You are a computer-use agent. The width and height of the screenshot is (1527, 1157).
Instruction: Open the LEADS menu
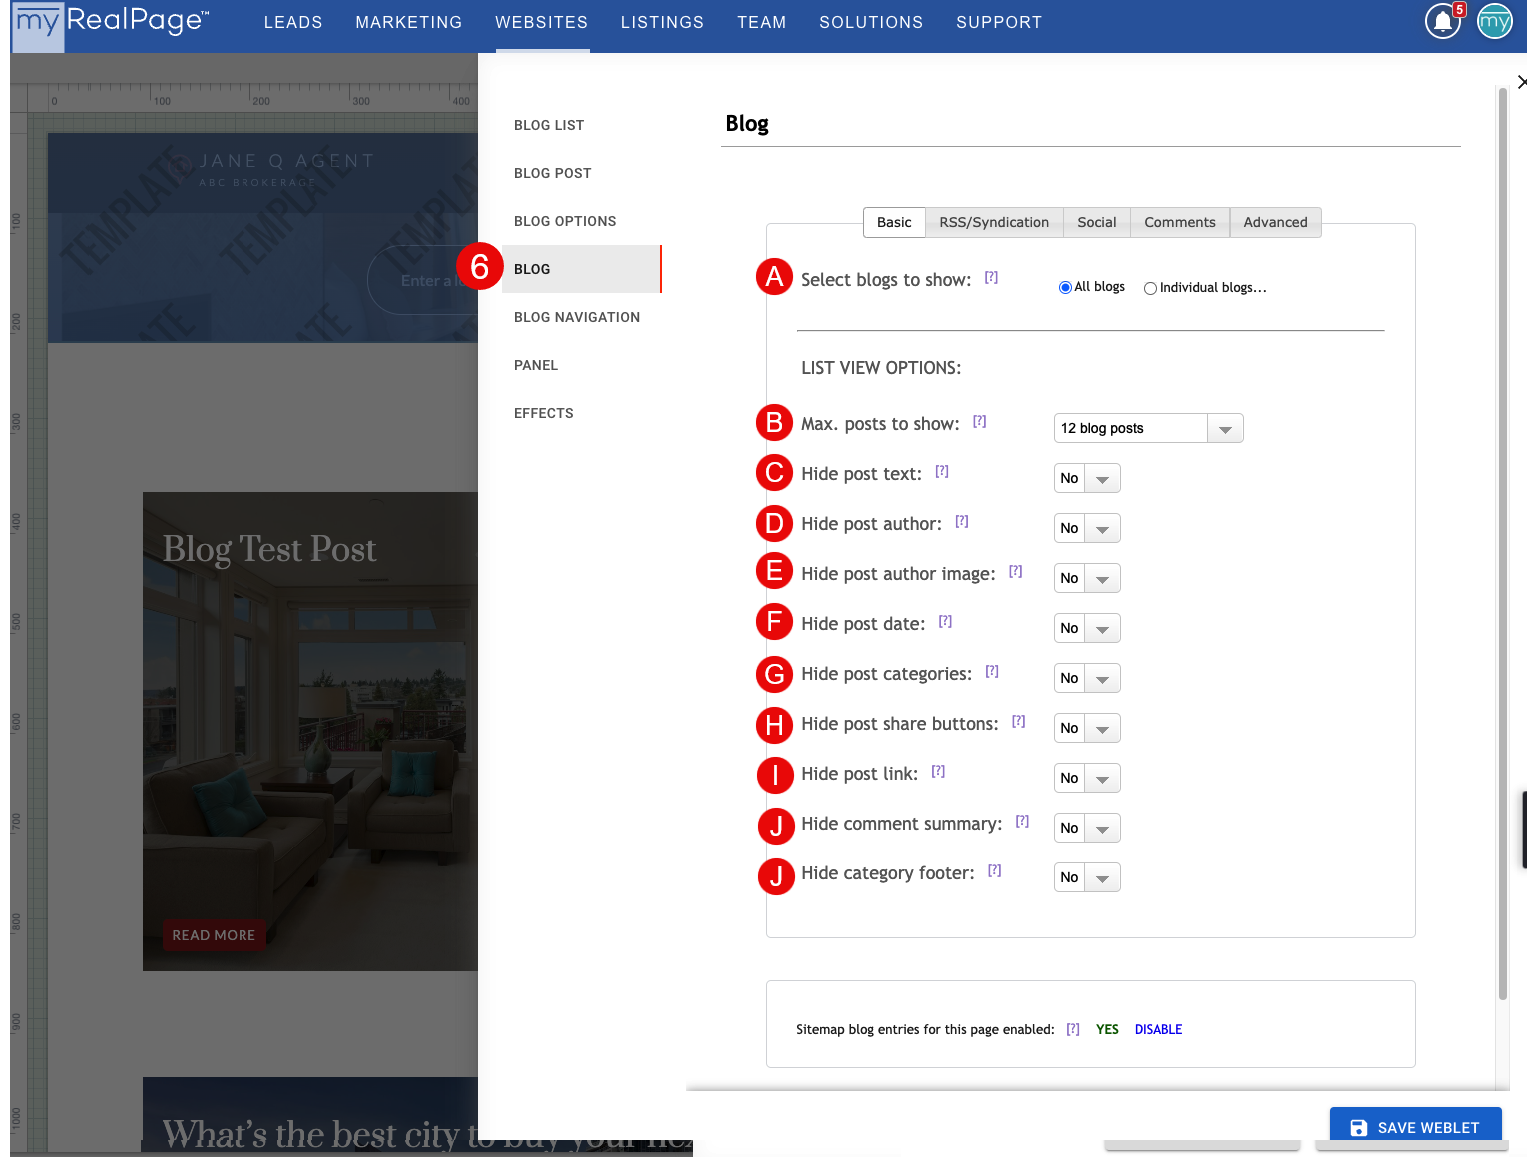coord(293,22)
